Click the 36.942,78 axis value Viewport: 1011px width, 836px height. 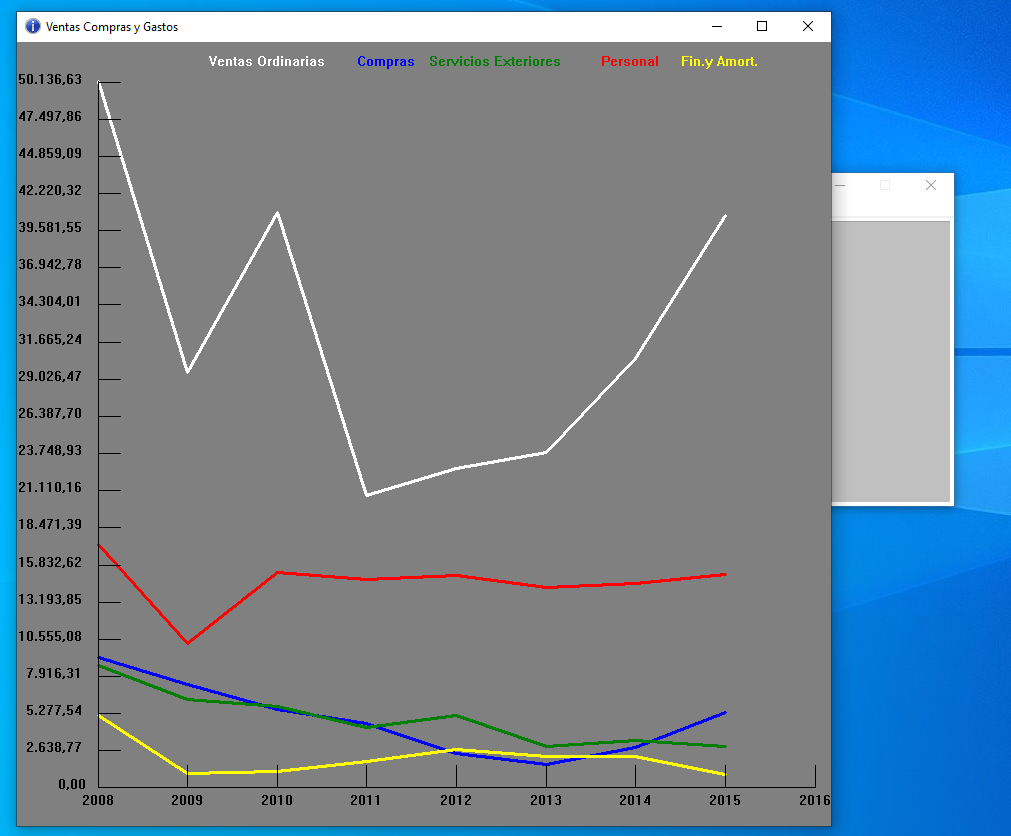[x=50, y=265]
